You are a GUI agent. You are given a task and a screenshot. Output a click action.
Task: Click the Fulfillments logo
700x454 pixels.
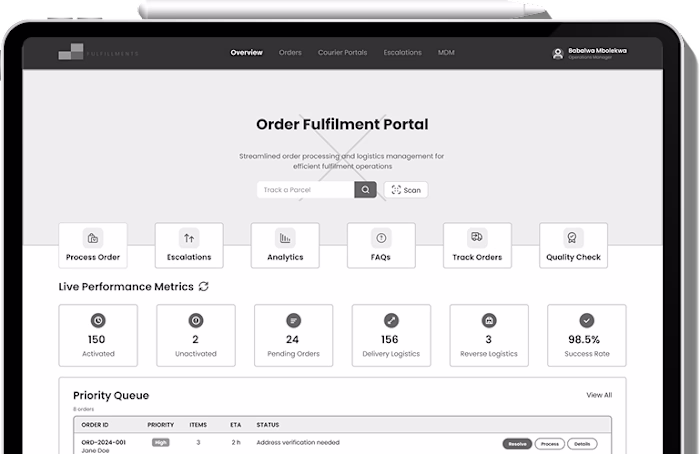pyautogui.click(x=98, y=52)
